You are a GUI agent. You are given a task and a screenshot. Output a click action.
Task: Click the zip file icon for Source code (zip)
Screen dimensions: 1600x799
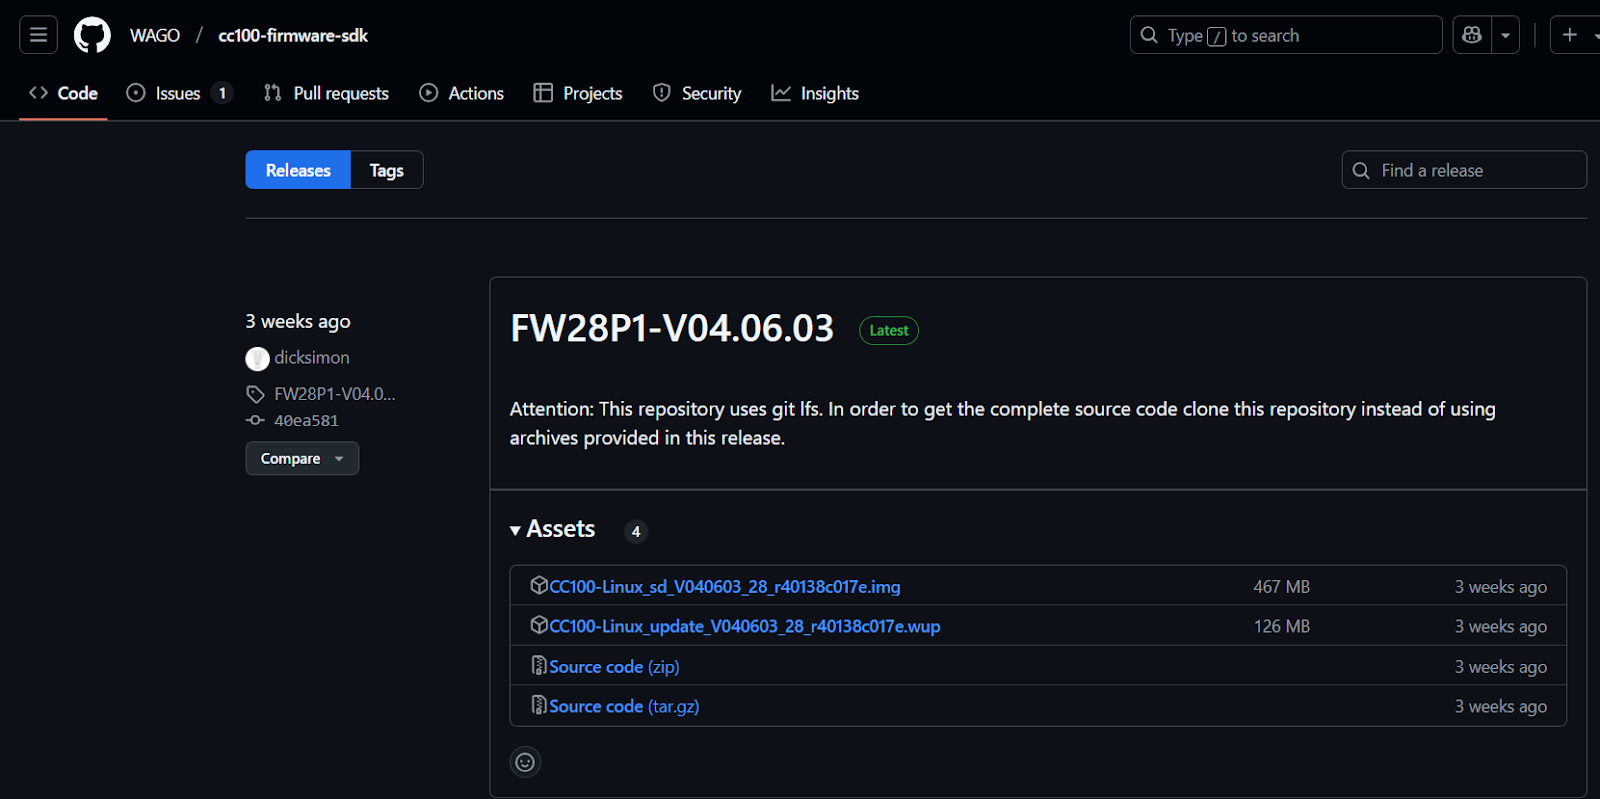539,665
